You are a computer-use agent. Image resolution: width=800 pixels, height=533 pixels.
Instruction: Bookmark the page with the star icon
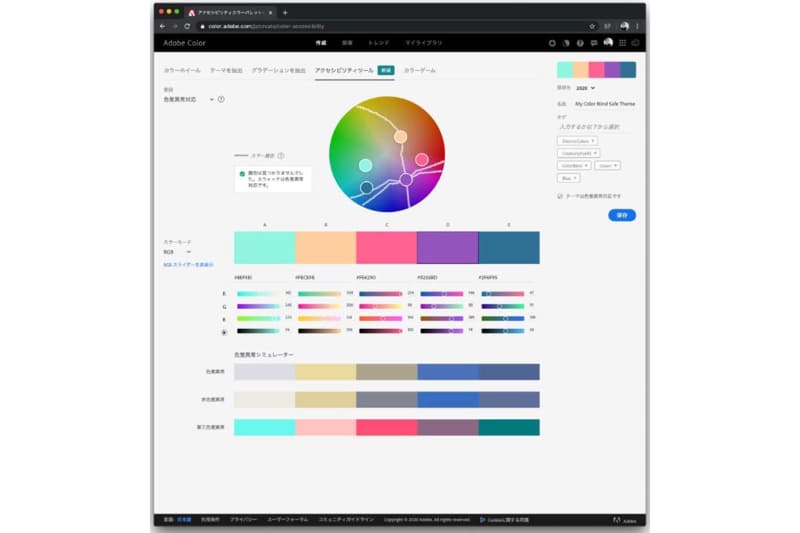(x=592, y=26)
